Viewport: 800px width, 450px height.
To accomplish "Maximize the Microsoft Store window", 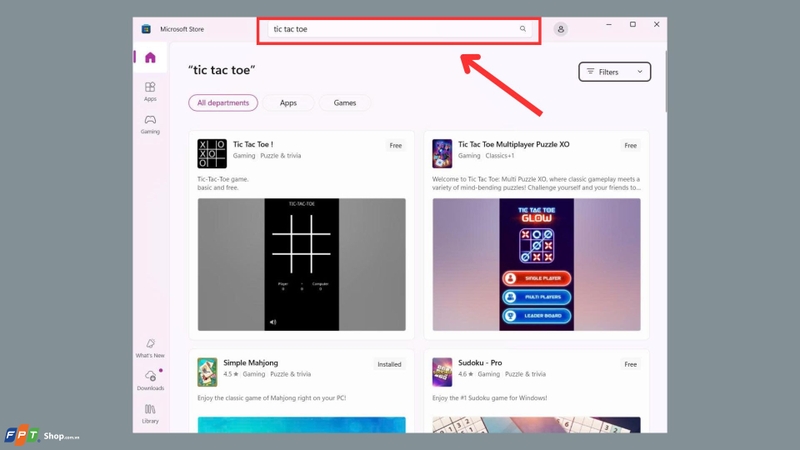I will [633, 24].
